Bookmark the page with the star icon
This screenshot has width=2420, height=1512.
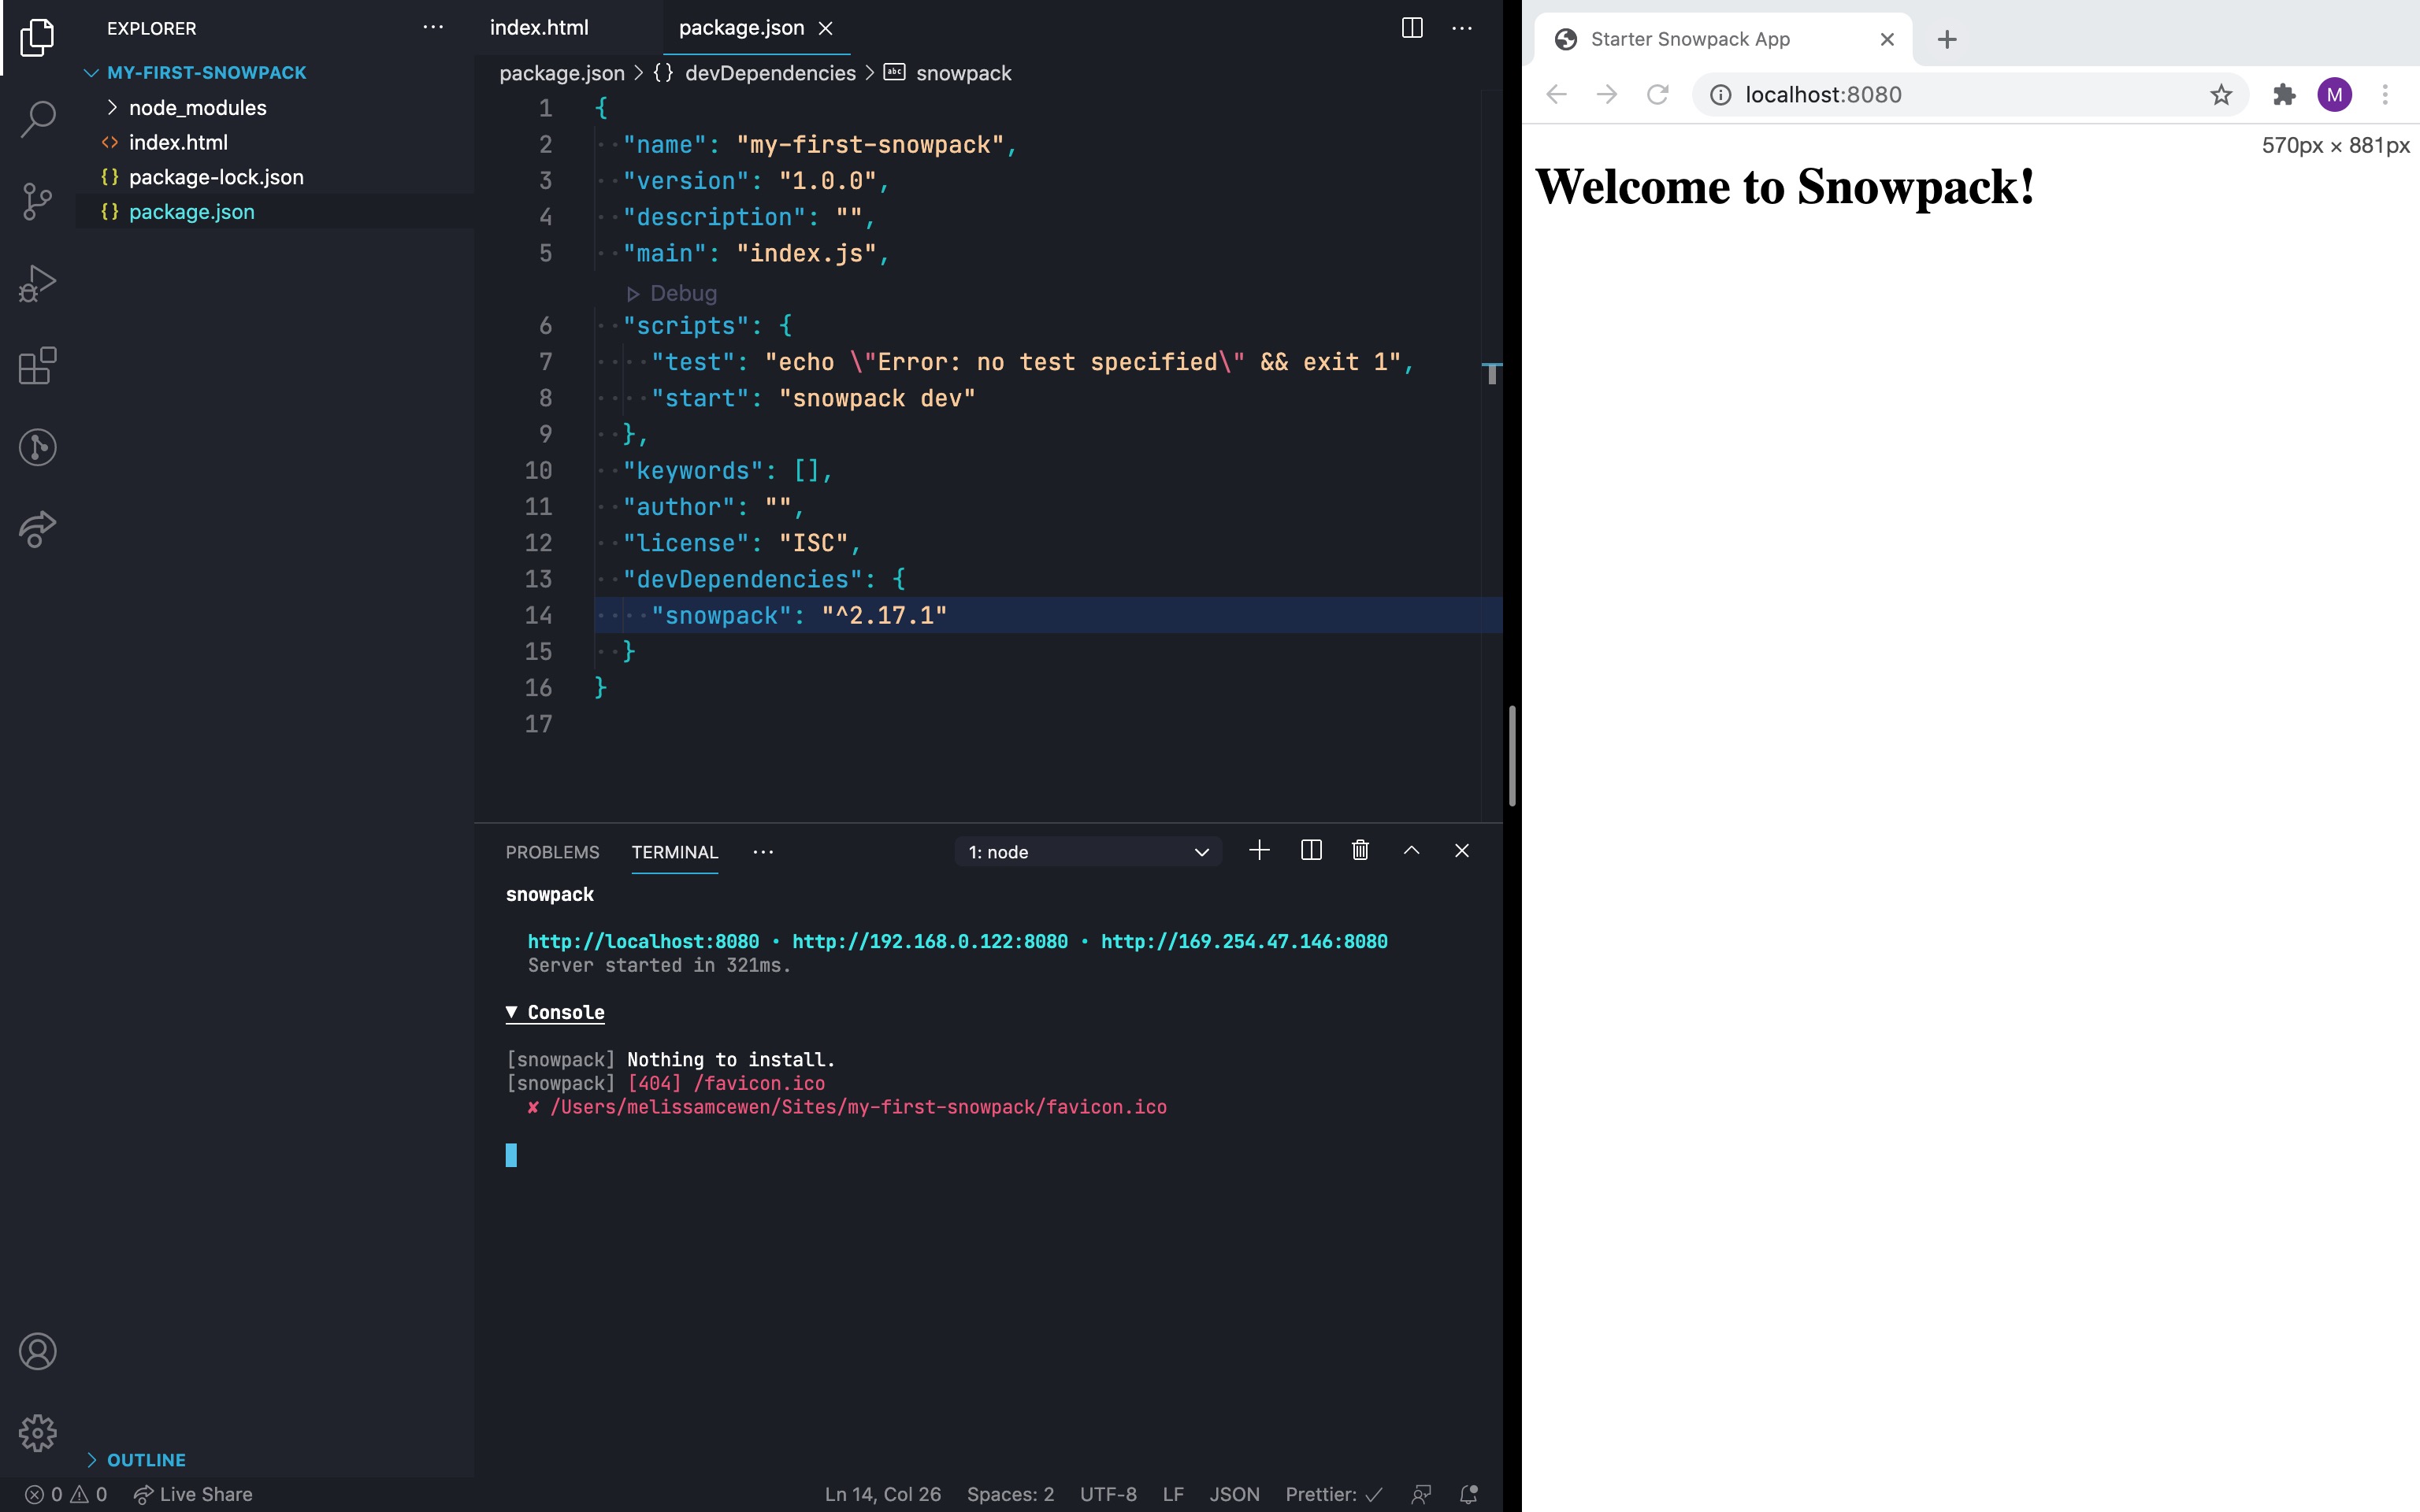click(x=2221, y=94)
